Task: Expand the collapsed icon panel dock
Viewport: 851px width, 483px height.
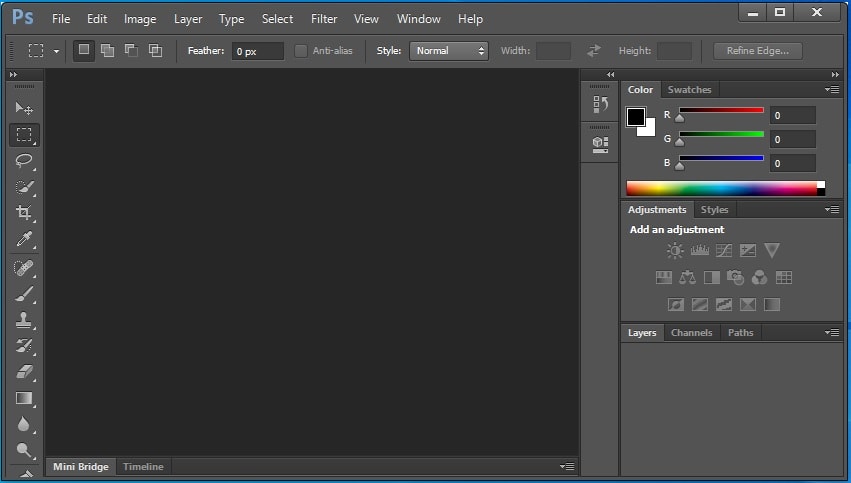Action: click(611, 74)
